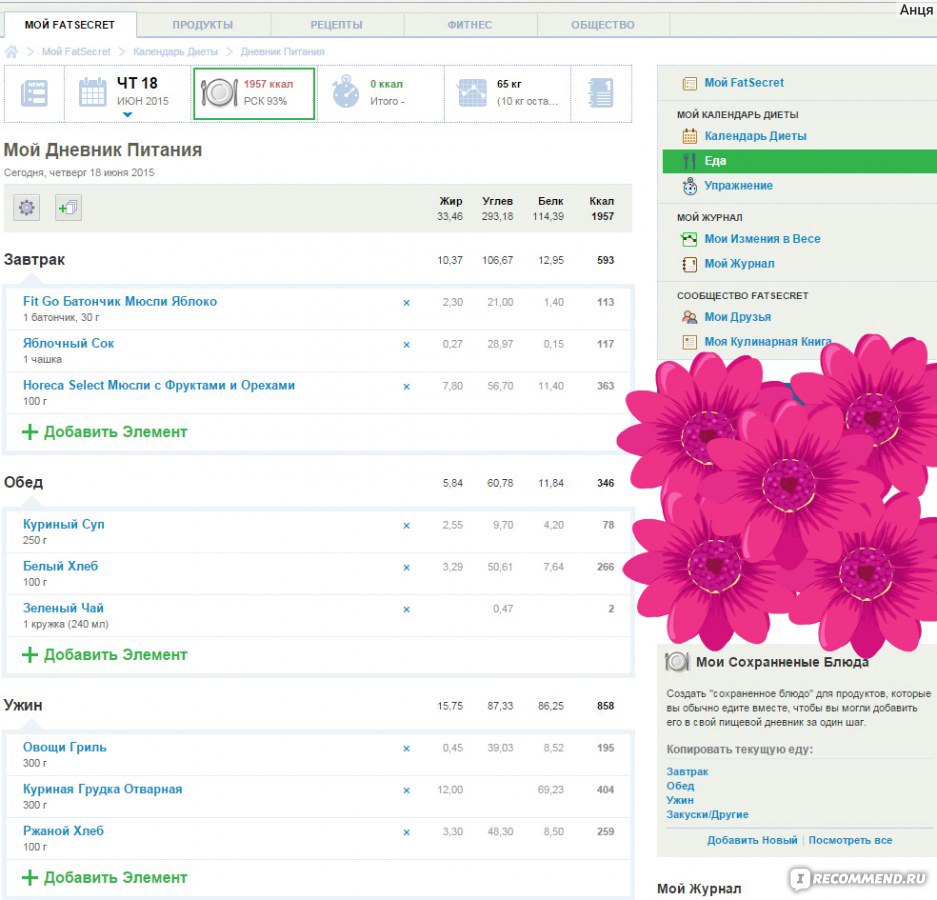Open the Куриный Суп food entry
937x900 pixels.
point(64,524)
